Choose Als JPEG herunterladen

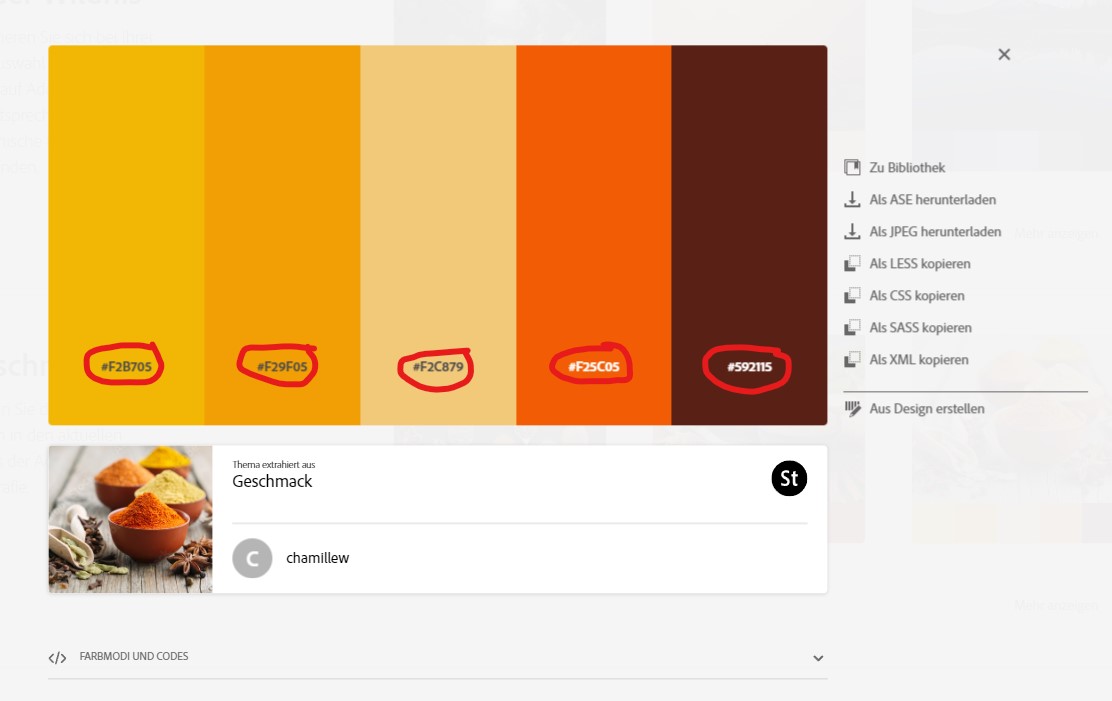(x=935, y=231)
